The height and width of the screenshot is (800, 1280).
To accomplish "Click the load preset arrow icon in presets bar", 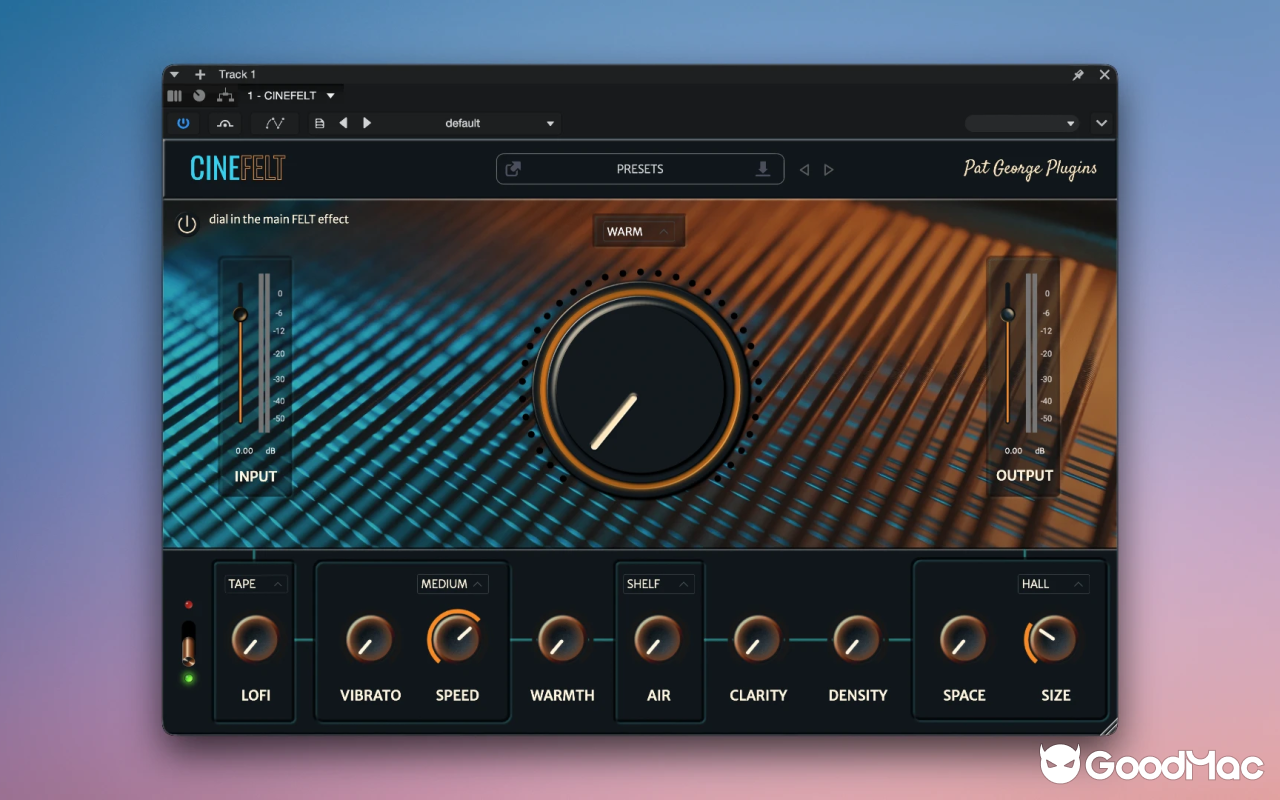I will [513, 169].
